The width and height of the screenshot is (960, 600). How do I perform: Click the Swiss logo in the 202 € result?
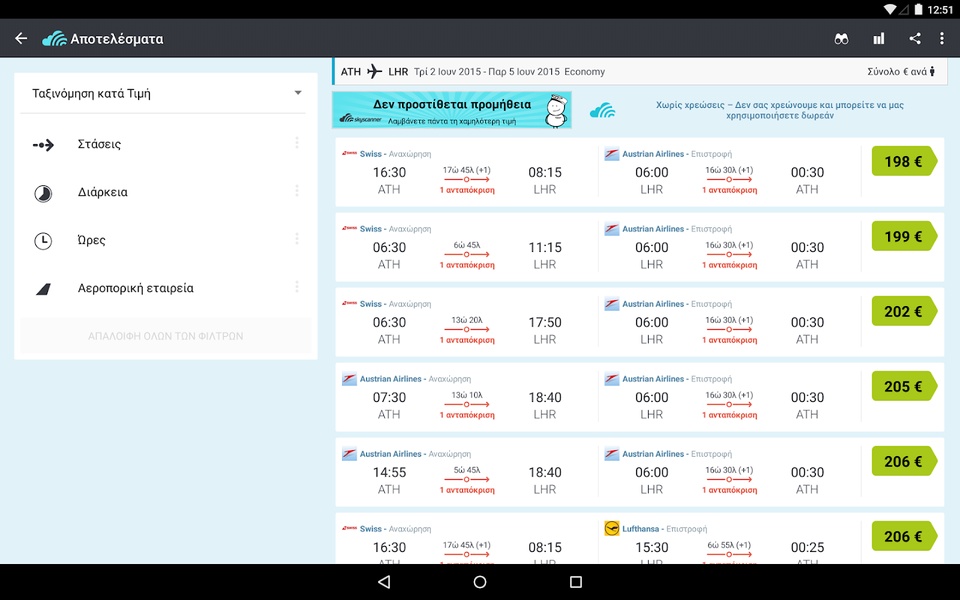(350, 303)
